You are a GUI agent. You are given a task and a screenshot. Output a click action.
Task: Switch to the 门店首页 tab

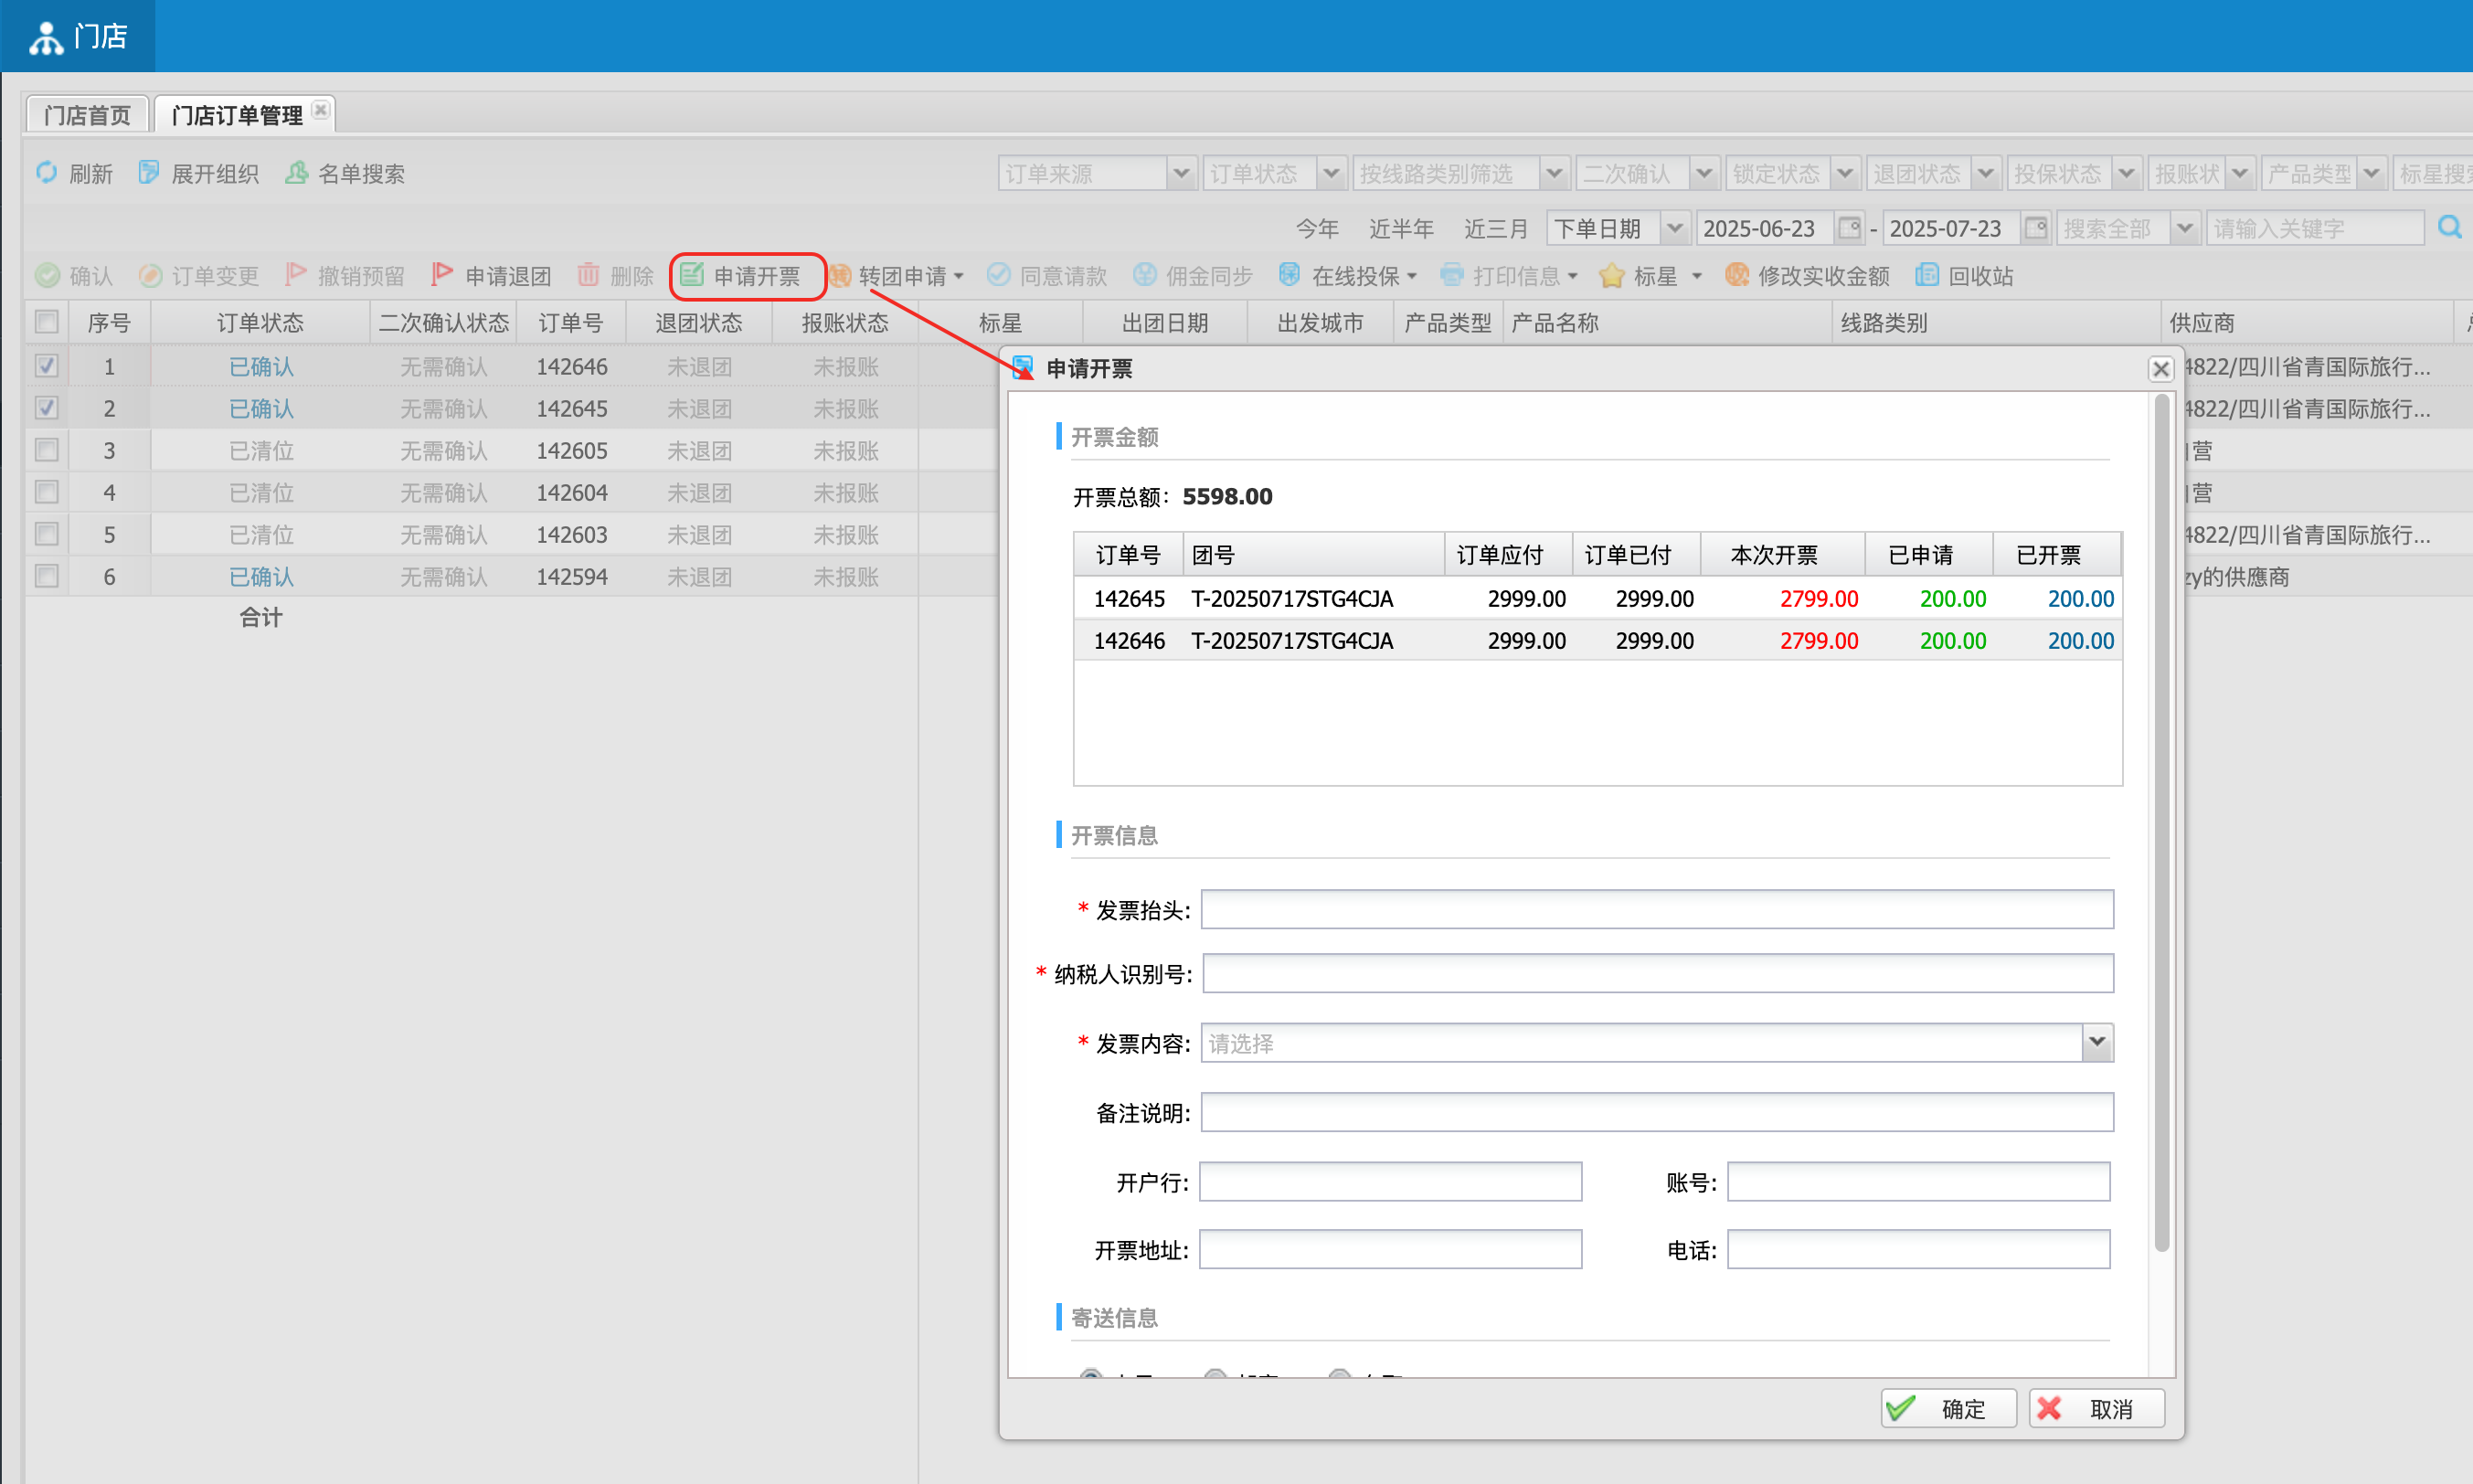pos(87,115)
